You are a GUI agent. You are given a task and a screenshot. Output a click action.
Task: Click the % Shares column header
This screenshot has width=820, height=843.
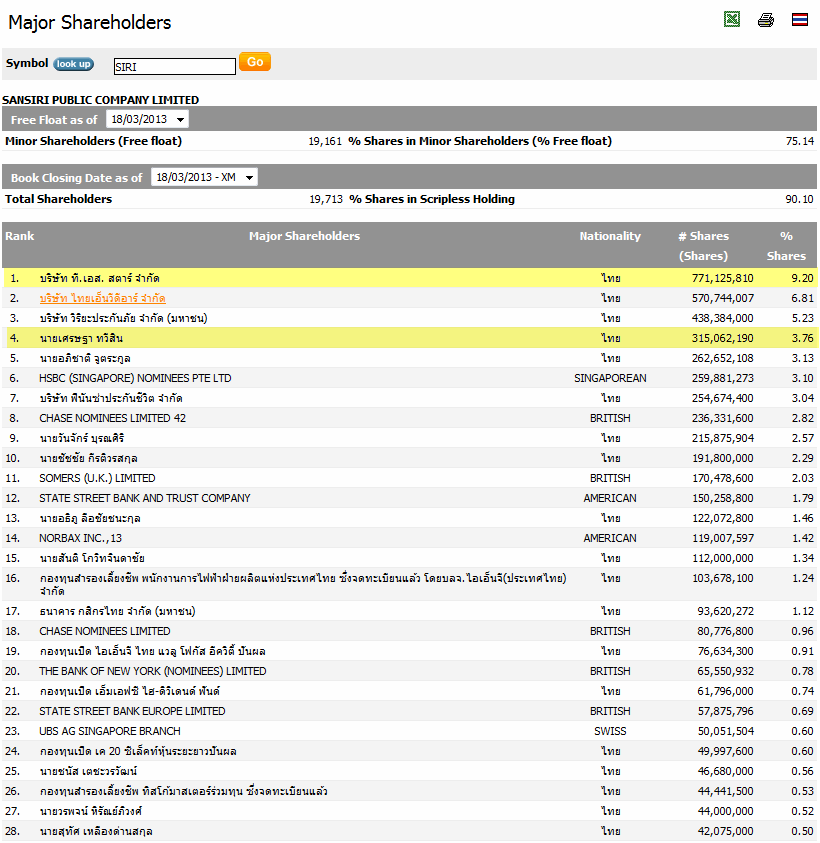click(x=786, y=246)
